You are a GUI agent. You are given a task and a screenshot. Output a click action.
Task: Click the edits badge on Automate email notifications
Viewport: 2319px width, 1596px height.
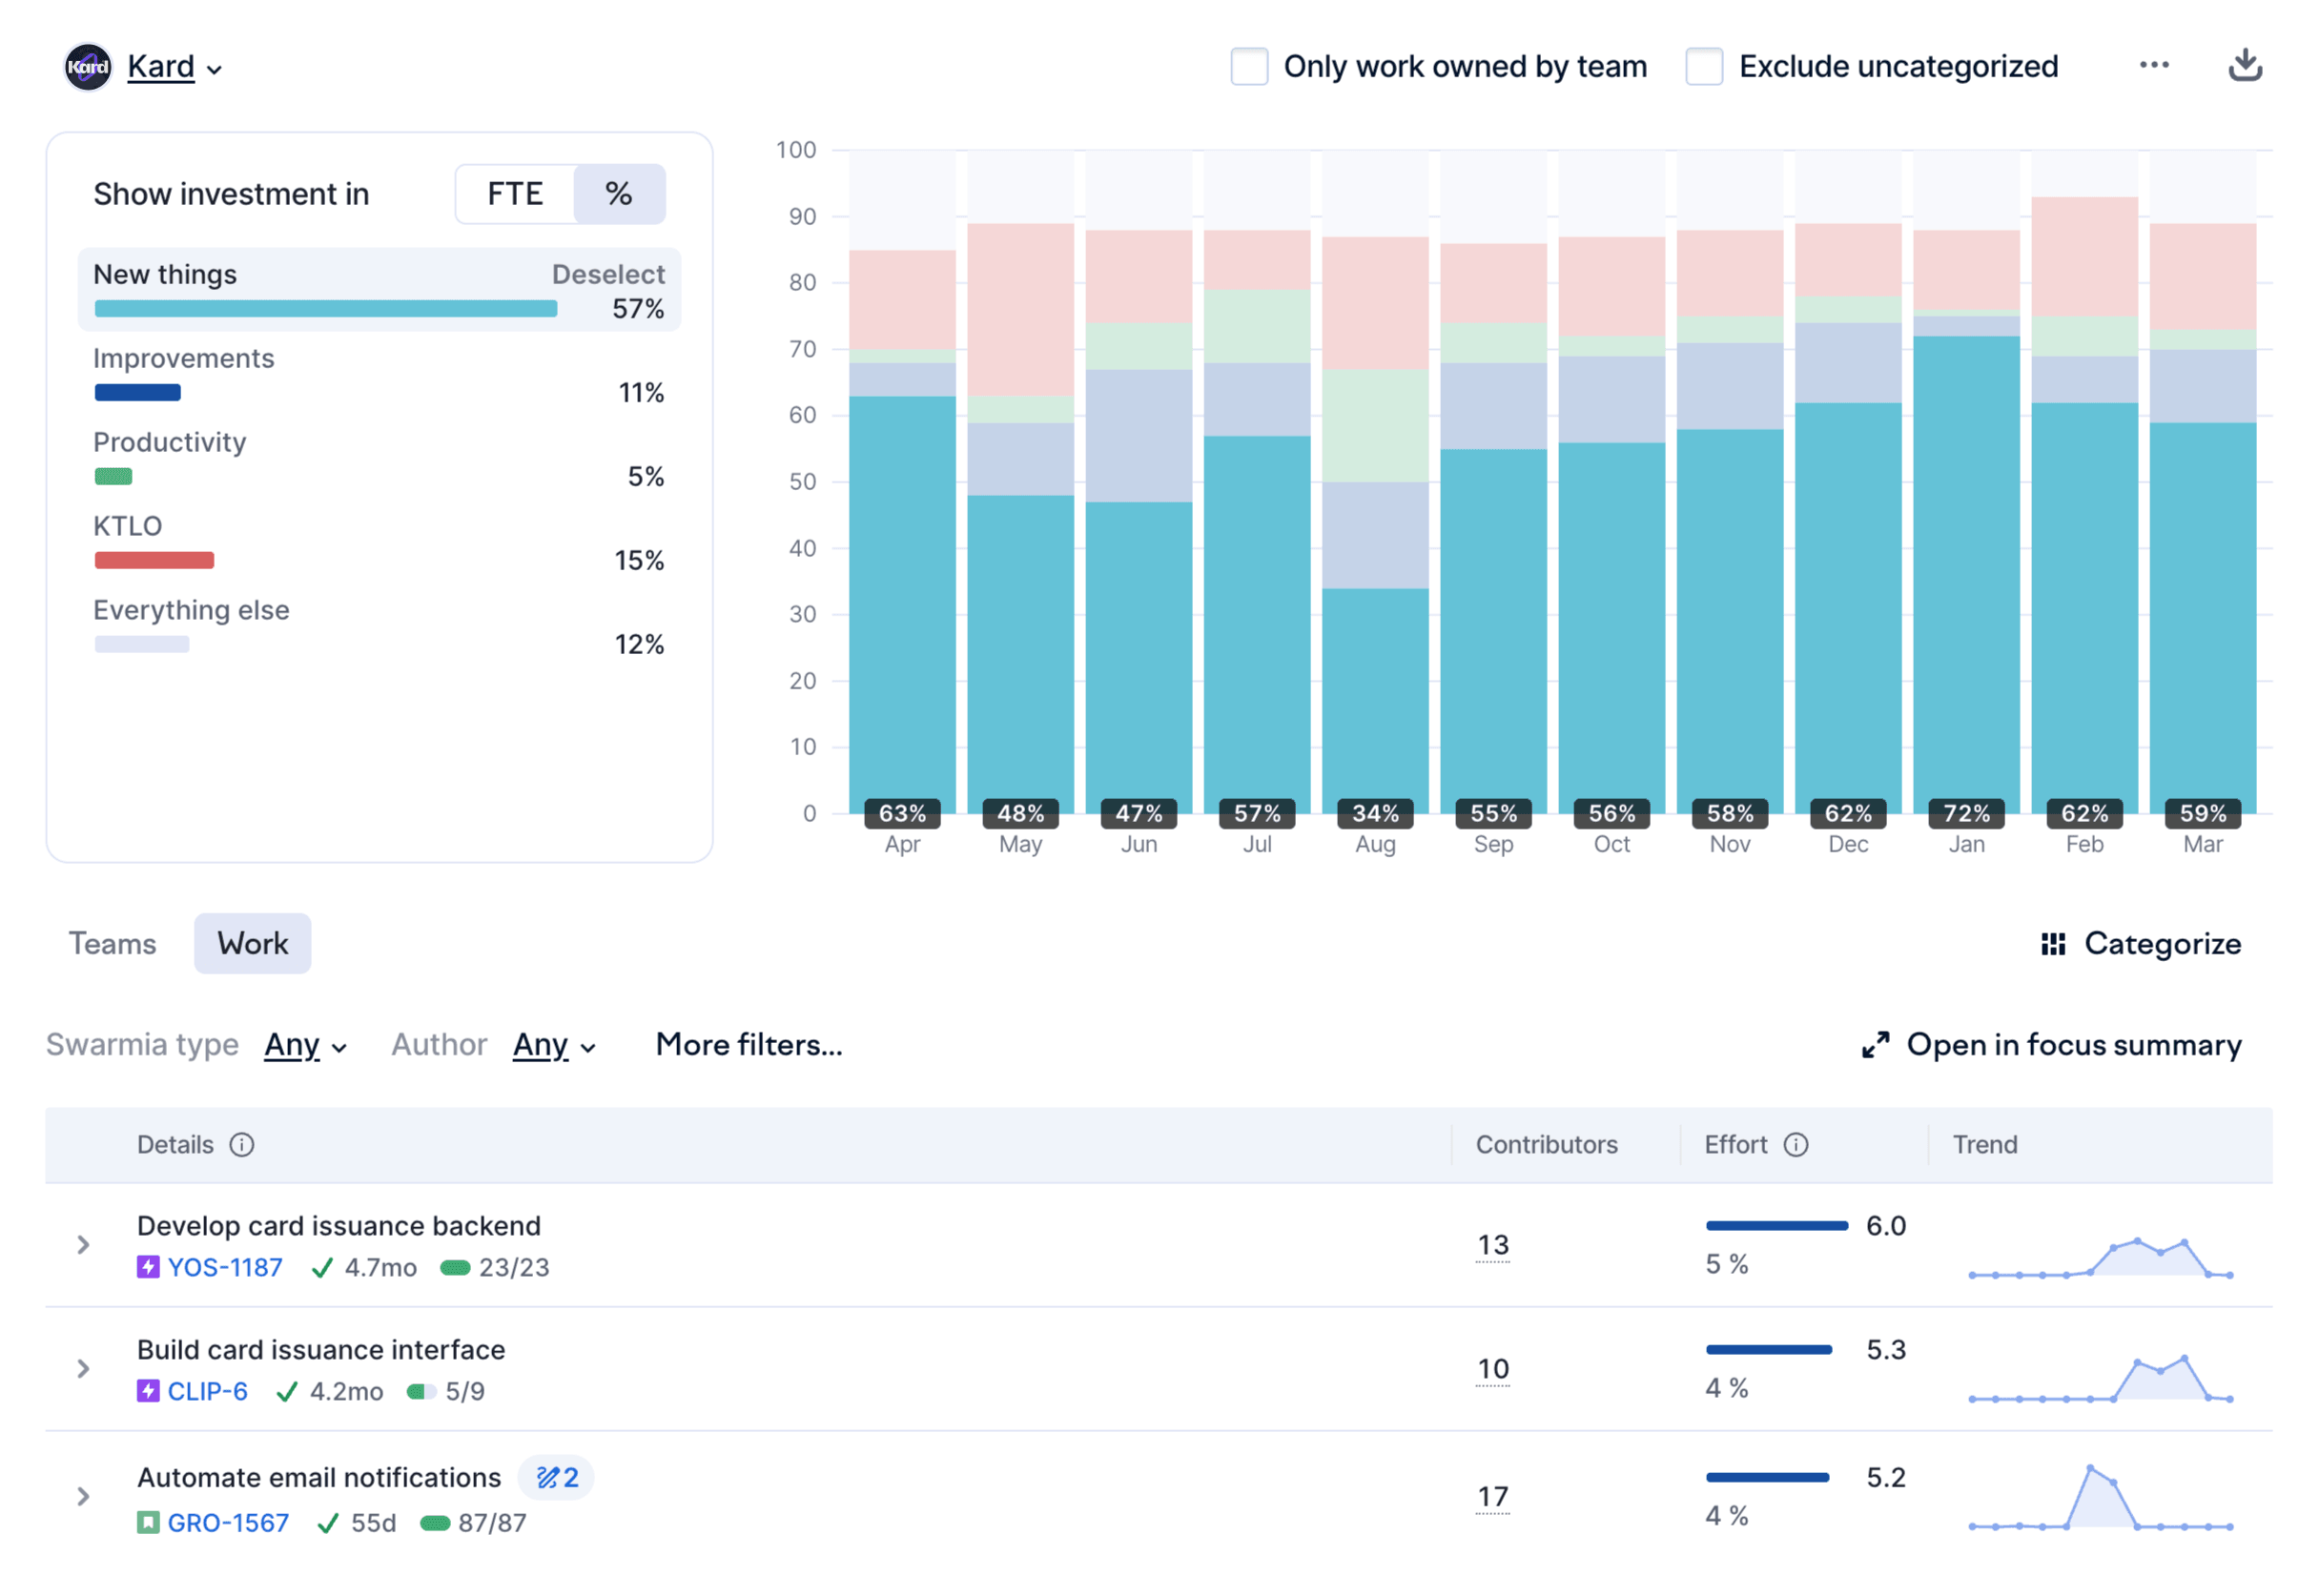pos(556,1477)
